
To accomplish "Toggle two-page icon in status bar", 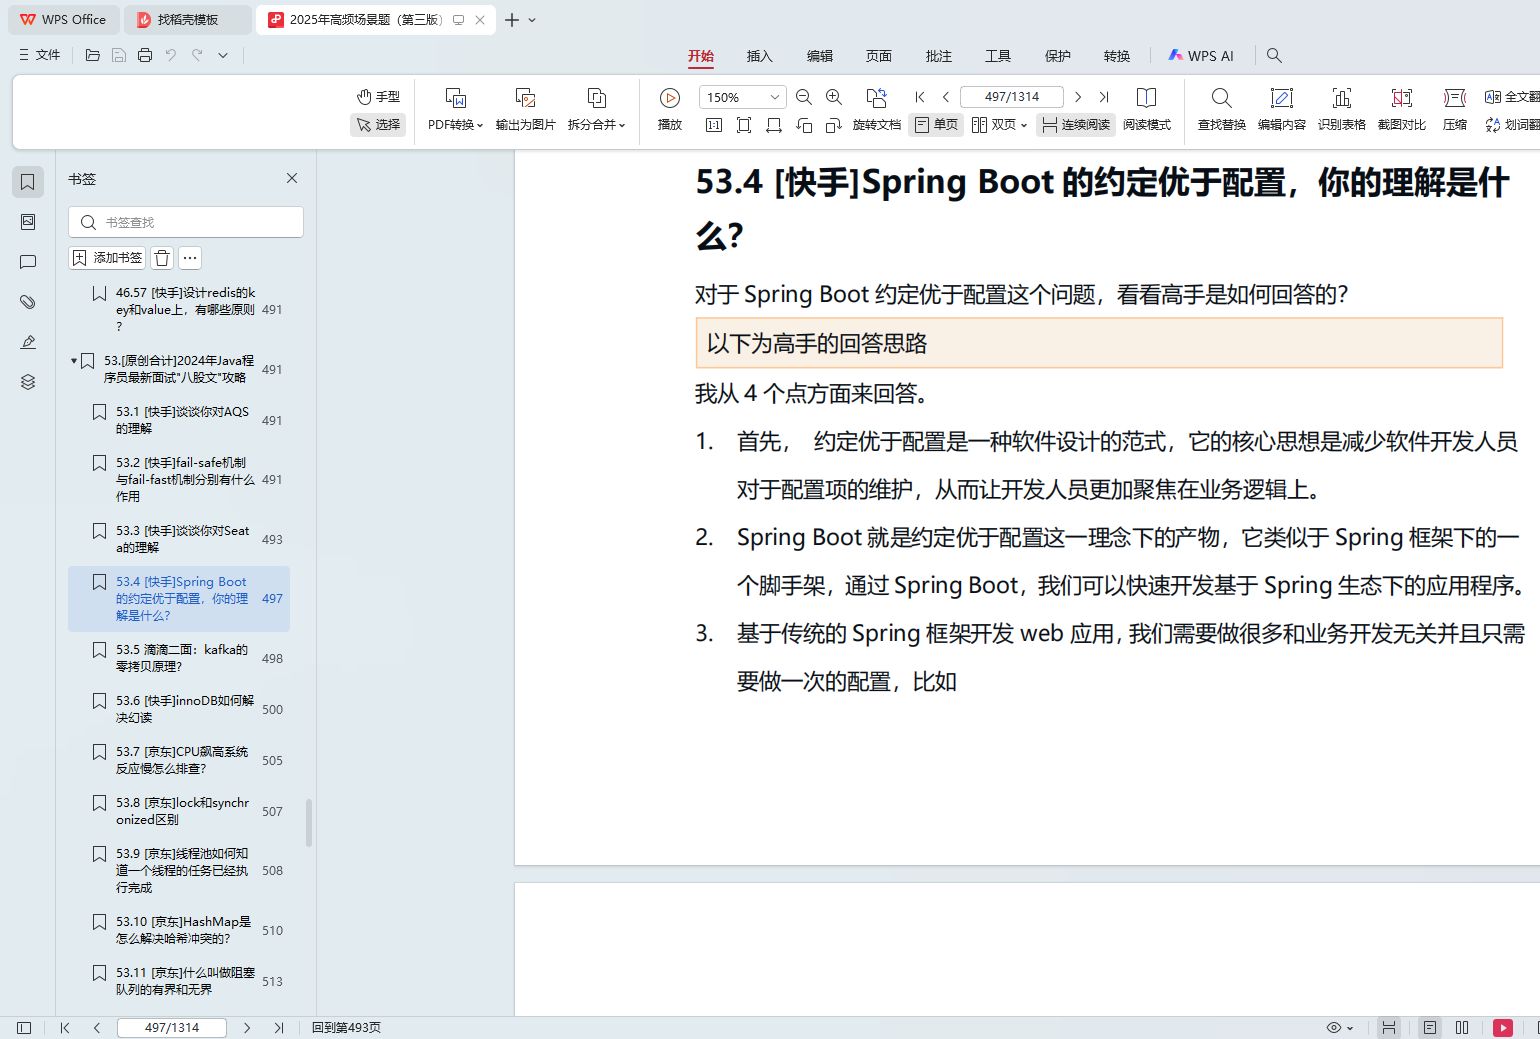I will coord(1462,1027).
